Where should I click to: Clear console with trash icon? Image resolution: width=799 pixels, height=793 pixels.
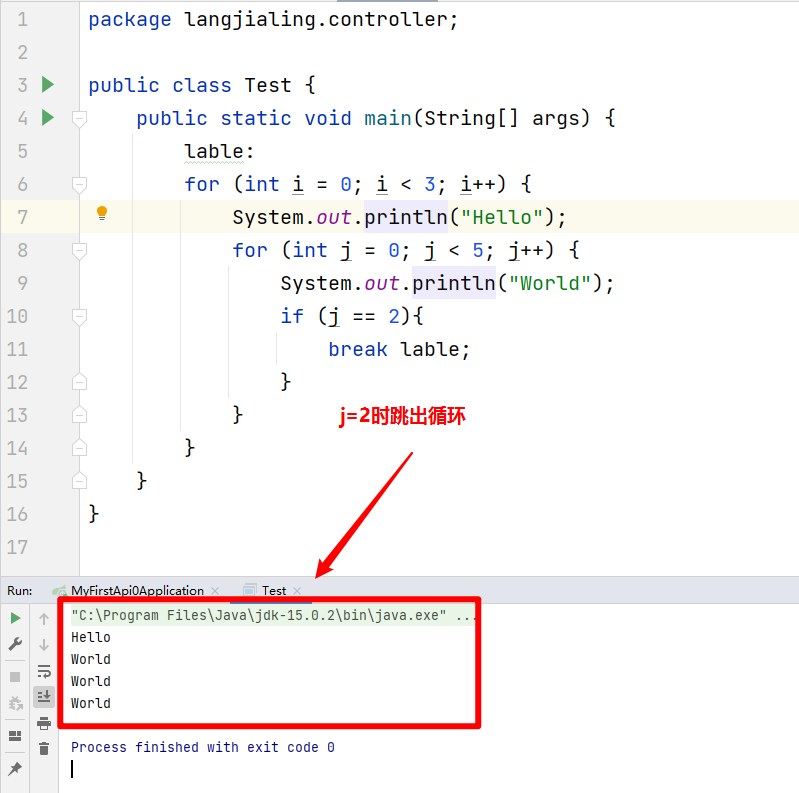(44, 748)
